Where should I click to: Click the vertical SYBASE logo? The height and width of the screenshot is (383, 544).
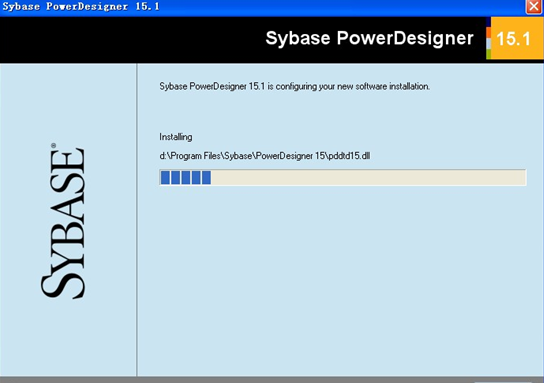(x=63, y=221)
